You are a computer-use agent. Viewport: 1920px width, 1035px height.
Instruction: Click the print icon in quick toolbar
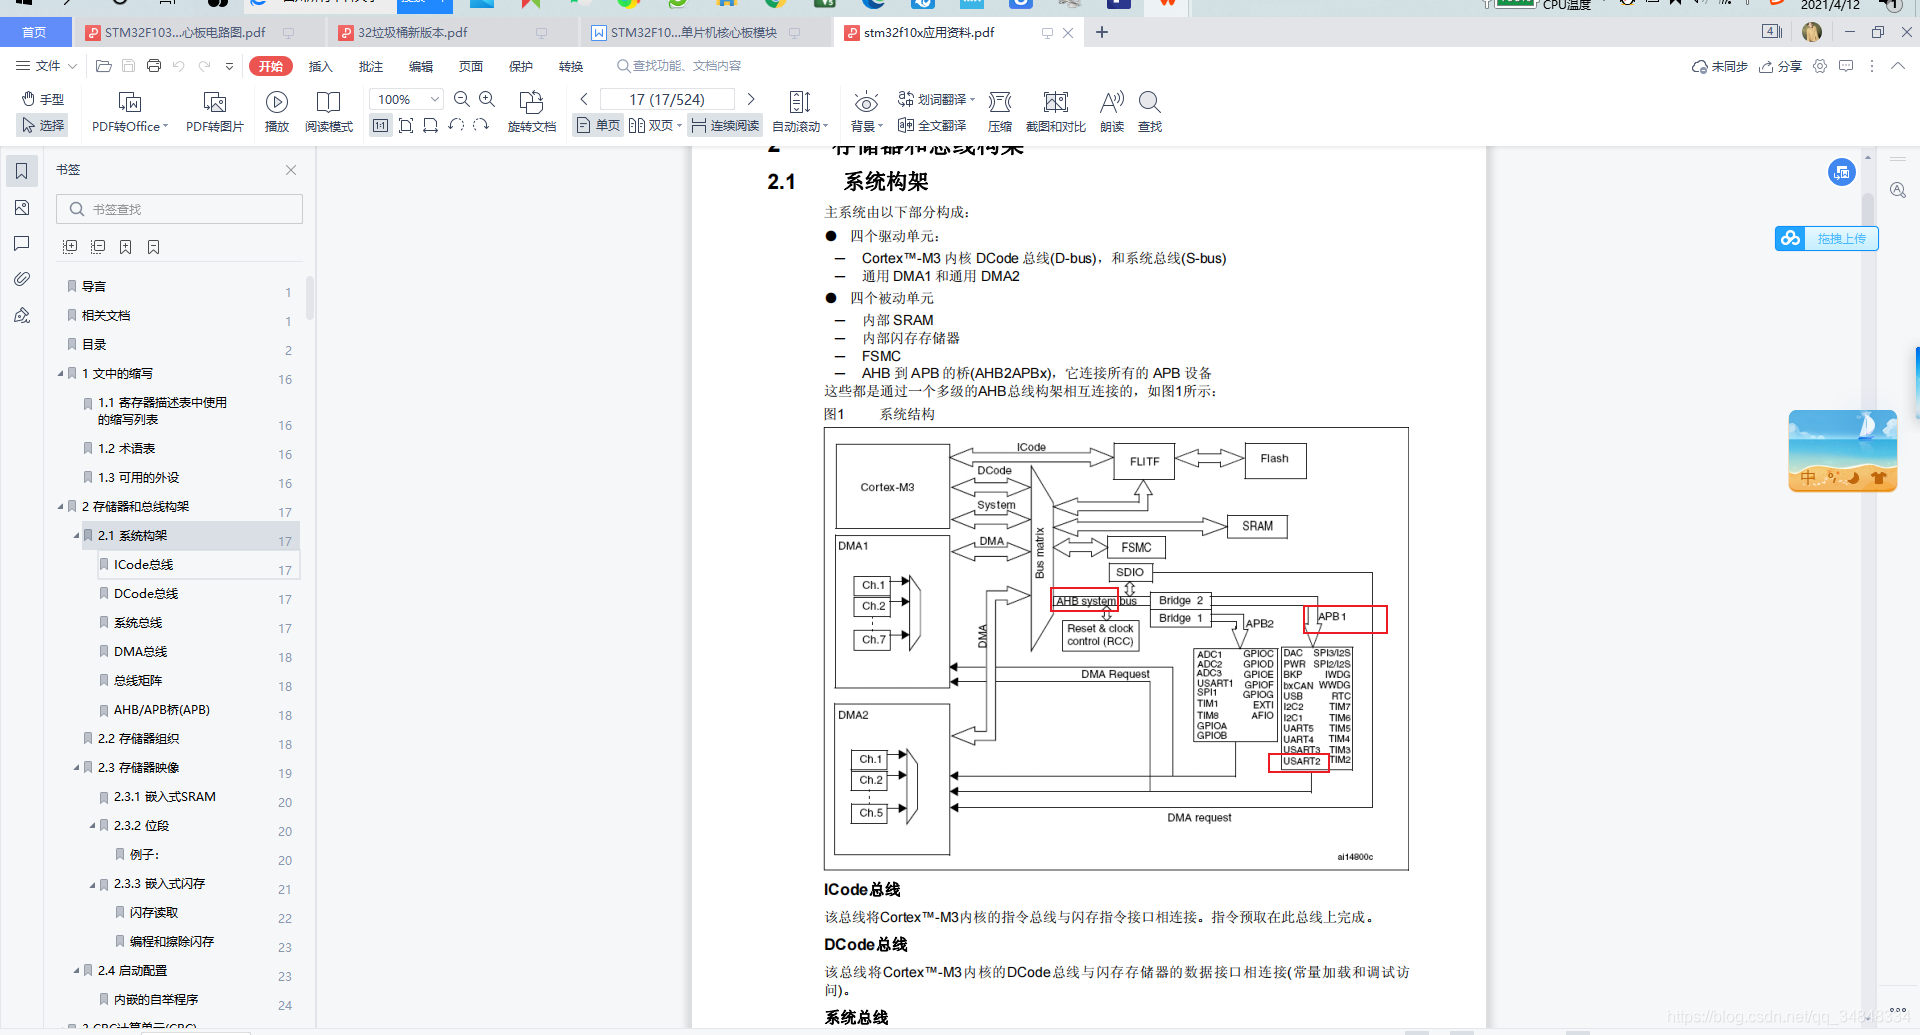(x=153, y=66)
